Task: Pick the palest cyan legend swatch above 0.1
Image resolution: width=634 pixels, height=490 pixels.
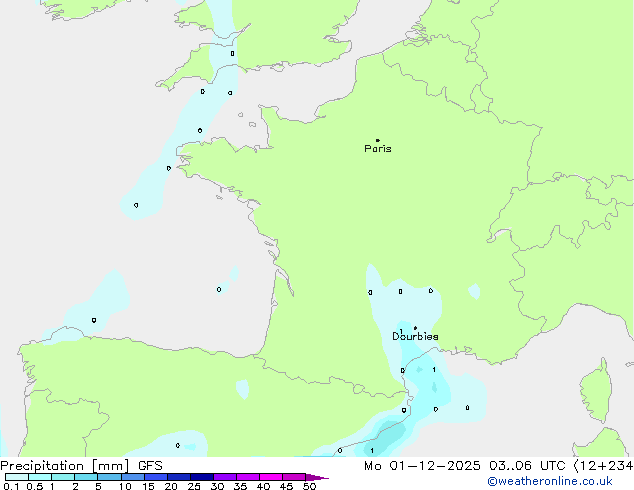Action: [17, 477]
